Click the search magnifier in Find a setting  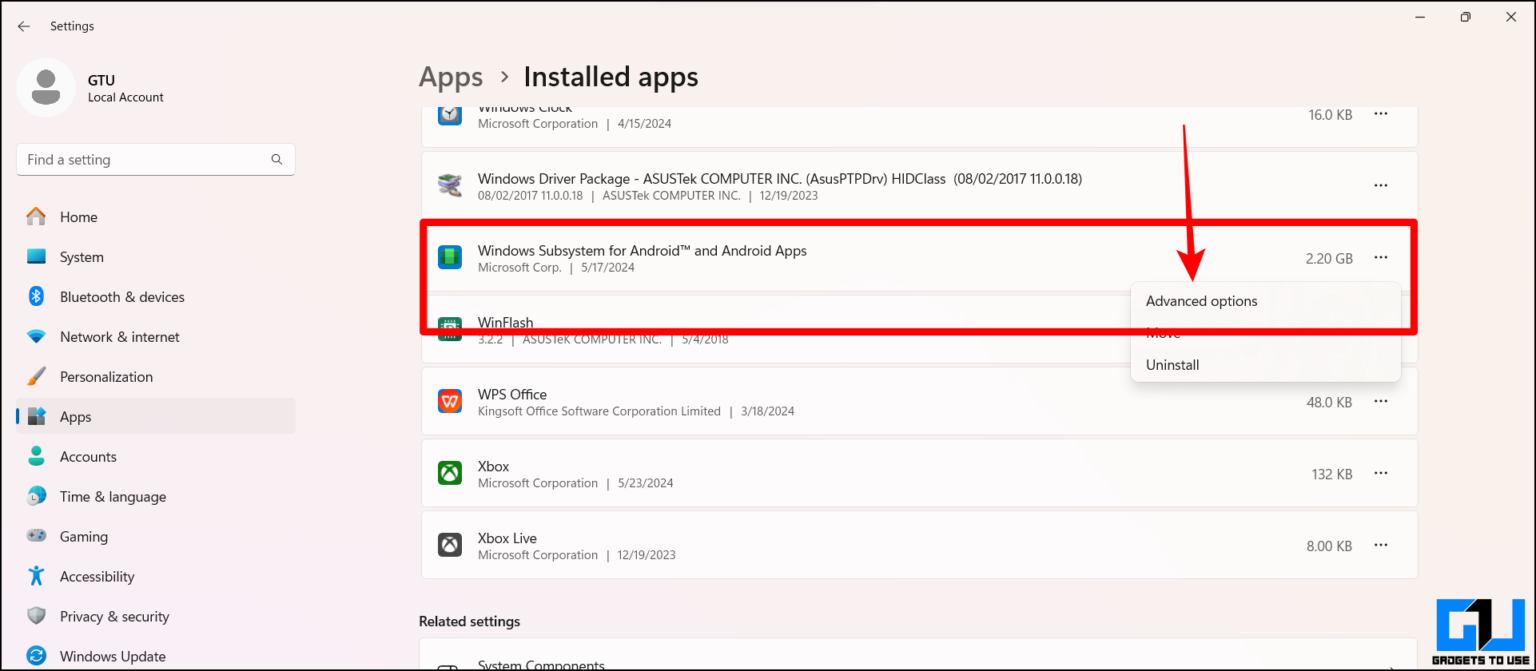[x=276, y=159]
